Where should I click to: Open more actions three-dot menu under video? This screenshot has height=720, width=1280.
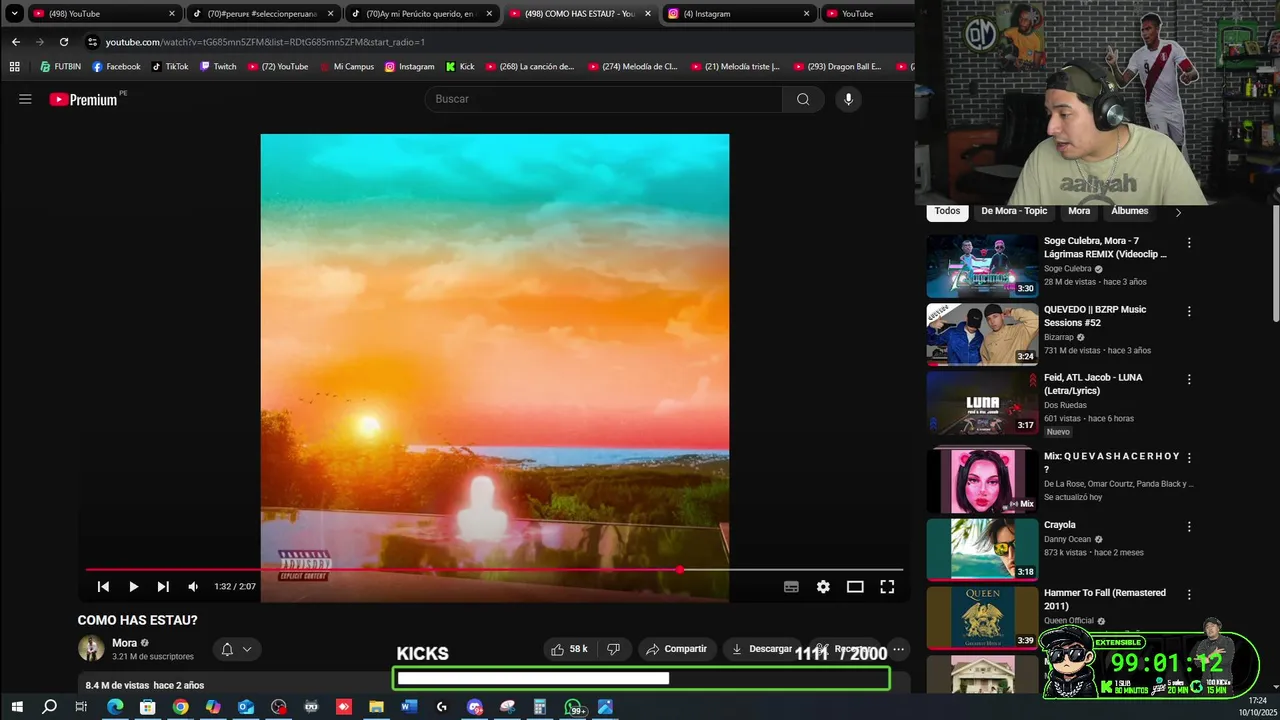[x=898, y=649]
